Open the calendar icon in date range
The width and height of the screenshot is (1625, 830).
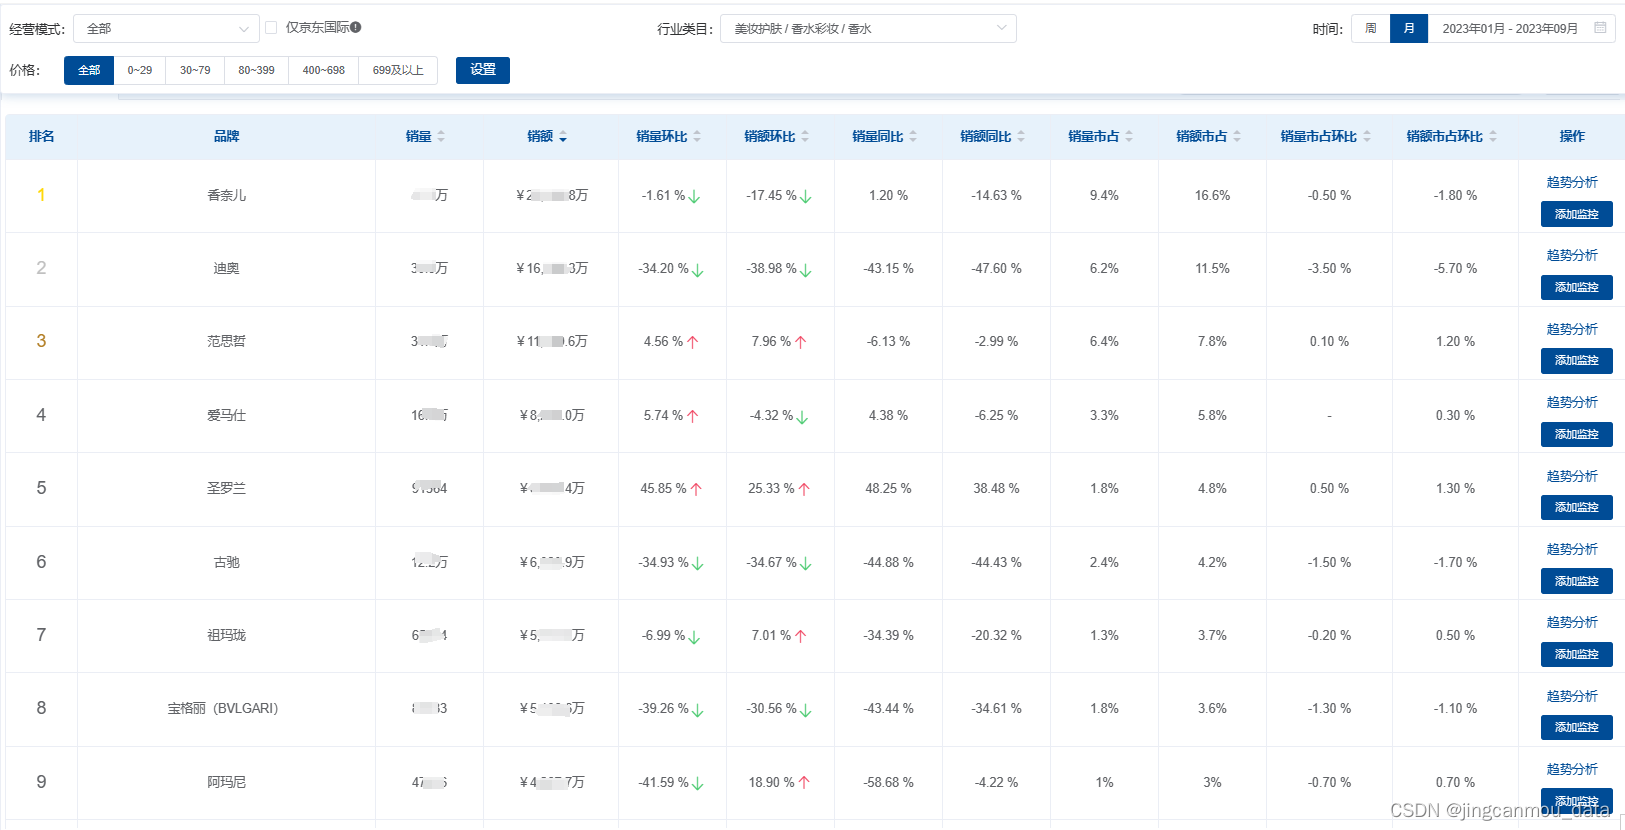pyautogui.click(x=1600, y=28)
